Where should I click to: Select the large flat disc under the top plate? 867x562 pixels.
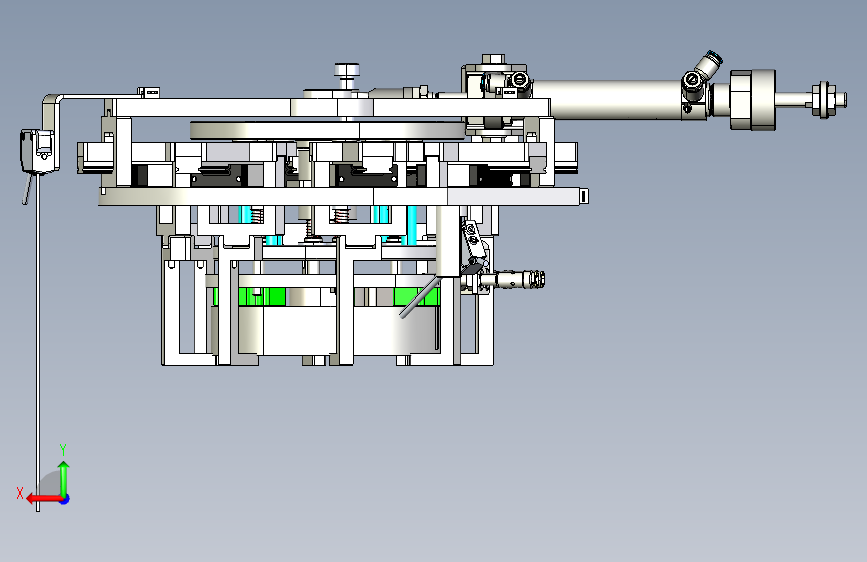[x=327, y=131]
